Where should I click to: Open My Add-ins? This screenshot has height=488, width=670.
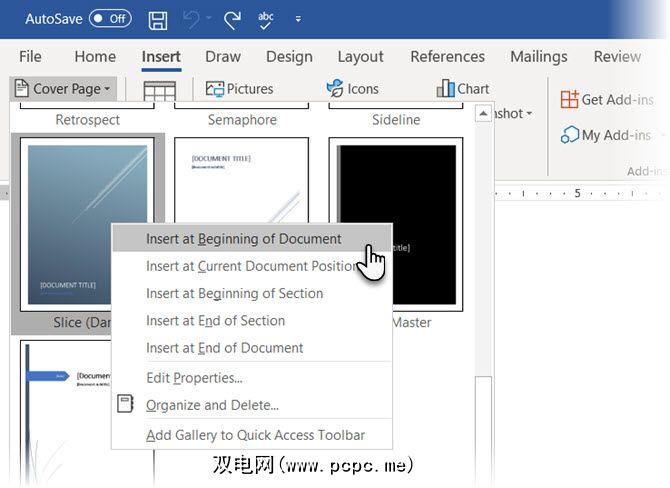(x=605, y=135)
